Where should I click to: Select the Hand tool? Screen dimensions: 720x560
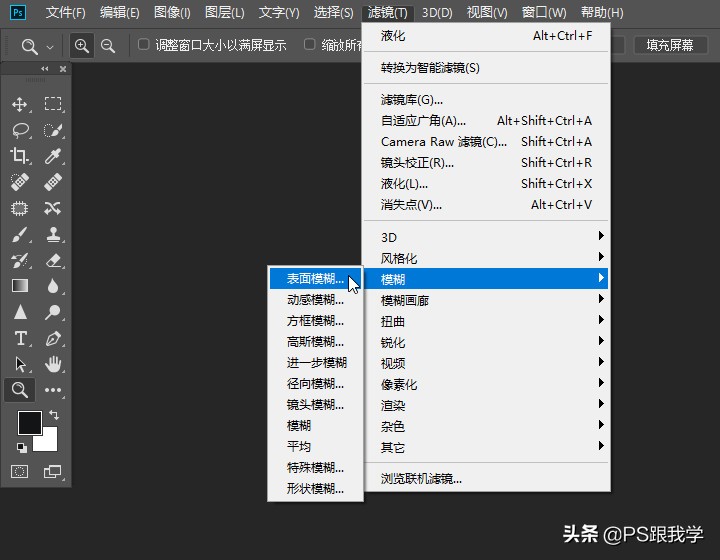coord(53,364)
